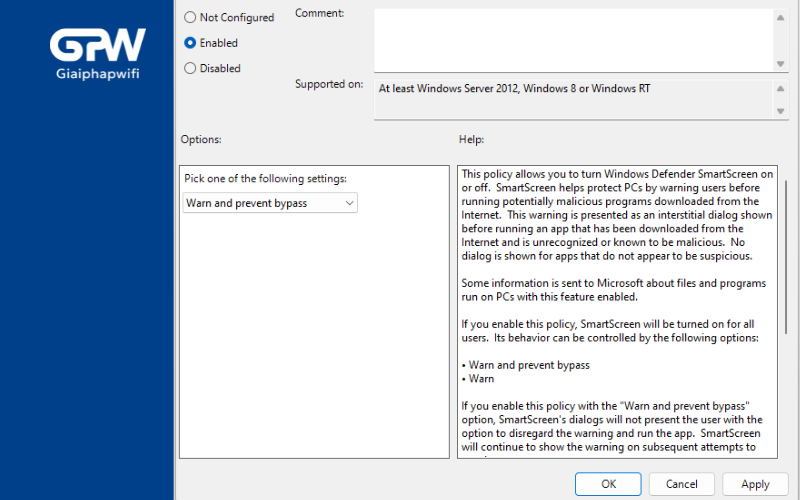Click the Options panel empty area
Viewport: 800px width, 500px height.
(314, 337)
